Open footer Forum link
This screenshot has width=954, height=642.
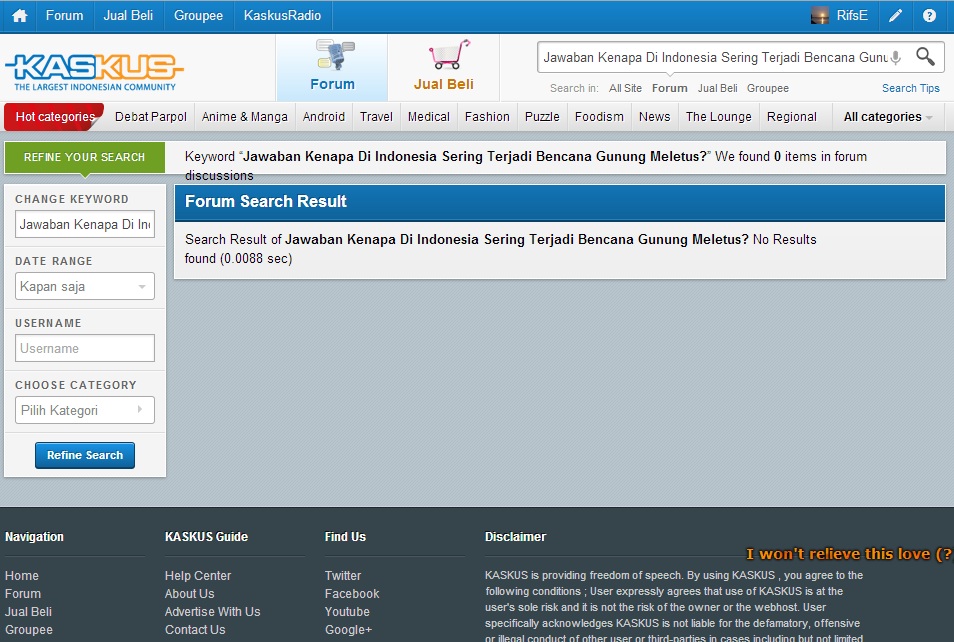click(x=23, y=594)
